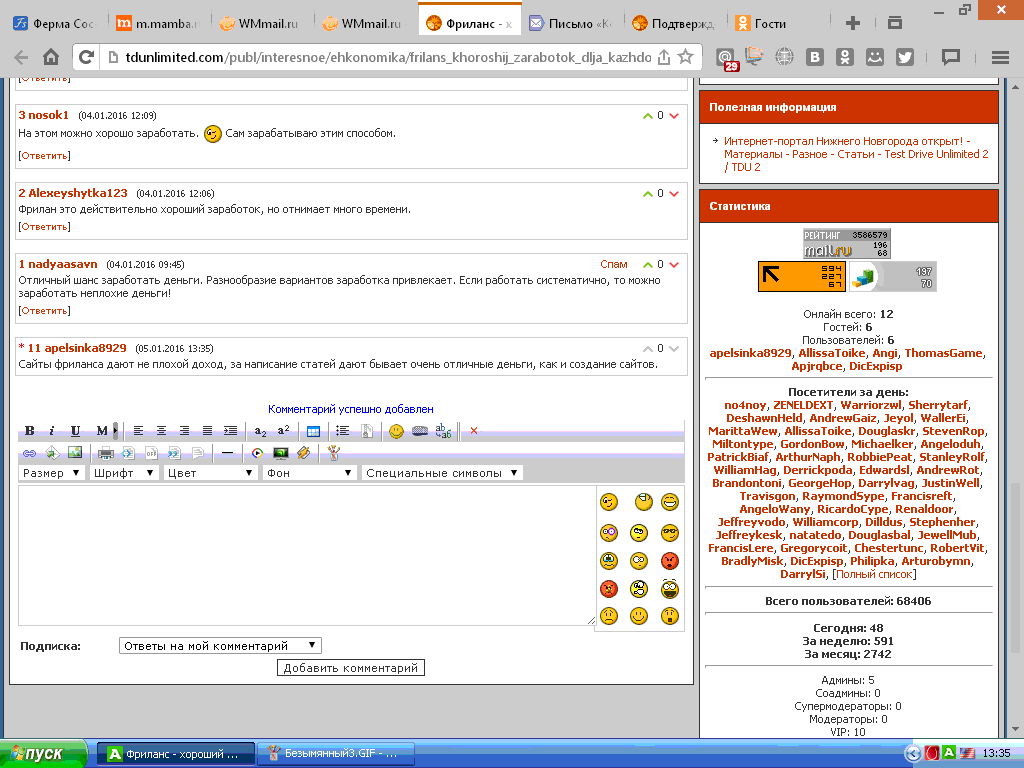Bookmark this page with the star icon
Viewport: 1024px width, 768px height.
(685, 57)
